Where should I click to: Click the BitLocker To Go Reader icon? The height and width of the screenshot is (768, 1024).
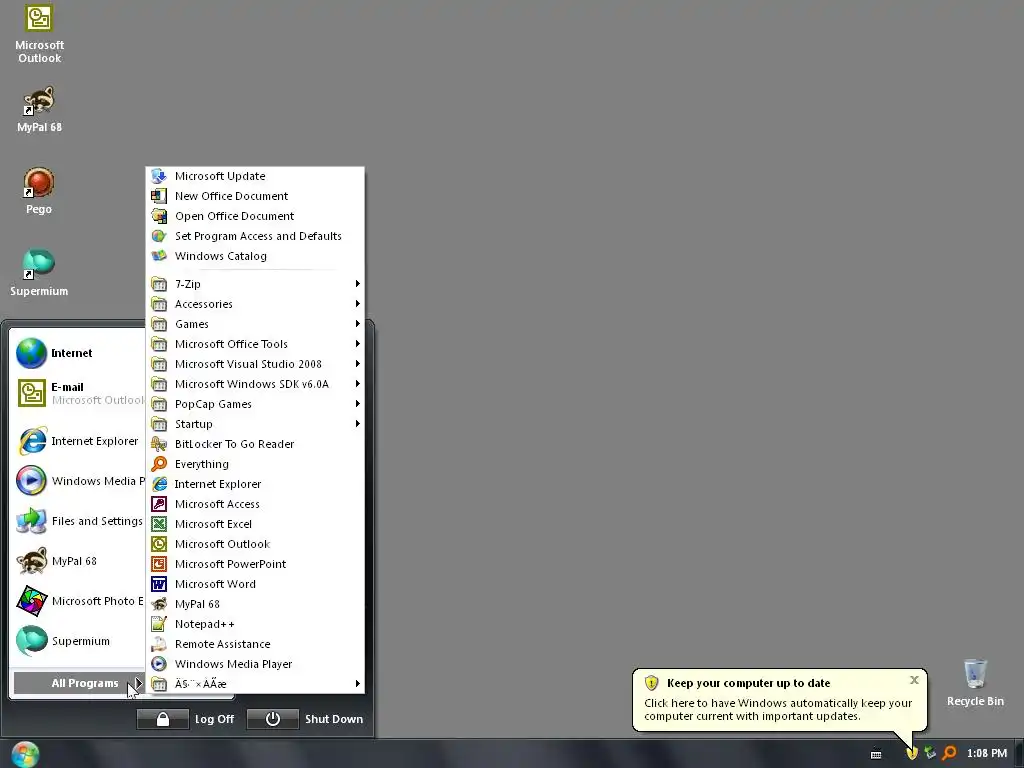coord(159,444)
